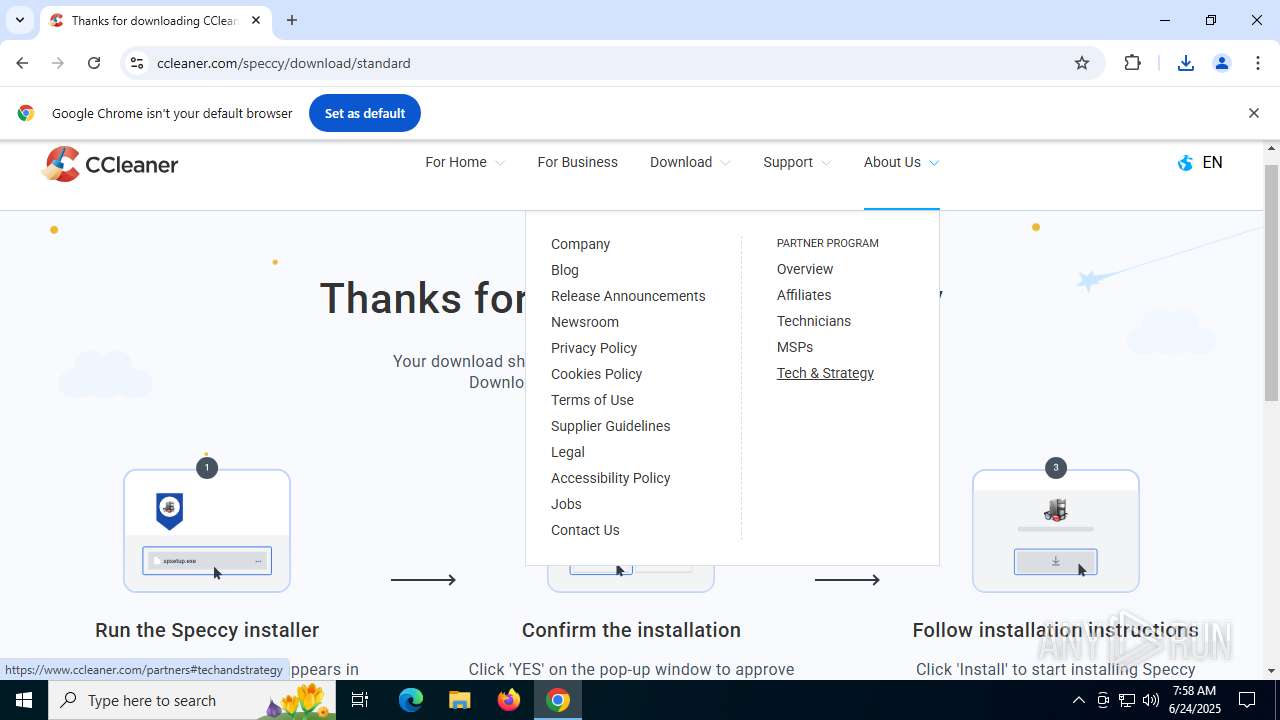The height and width of the screenshot is (720, 1280).
Task: Click the Follow installation instructions illustration
Action: pyautogui.click(x=1056, y=530)
